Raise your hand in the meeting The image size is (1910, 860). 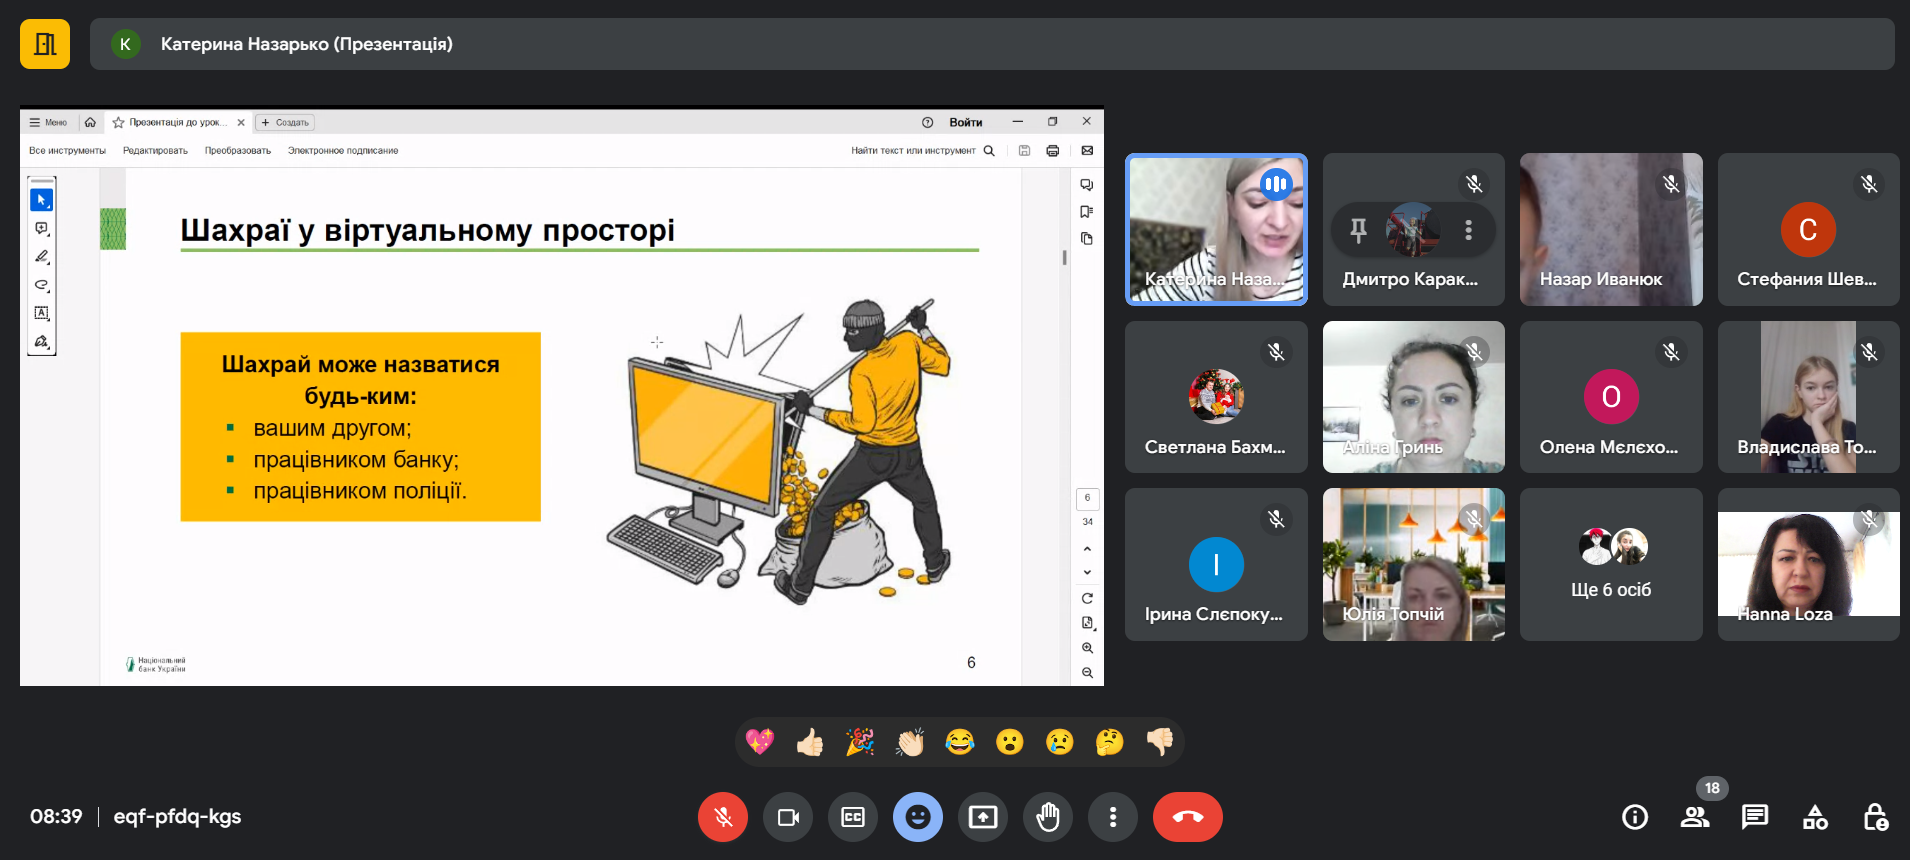click(1048, 817)
